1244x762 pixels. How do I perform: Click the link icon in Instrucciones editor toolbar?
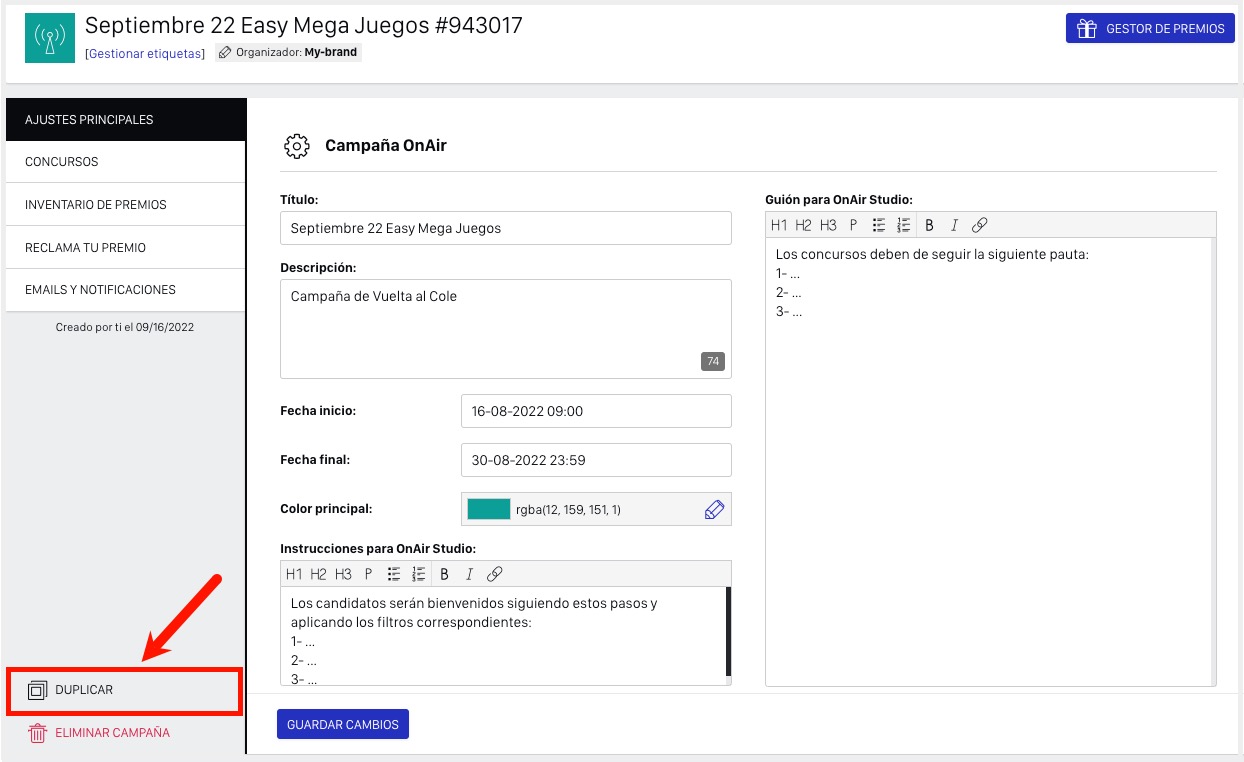tap(494, 574)
